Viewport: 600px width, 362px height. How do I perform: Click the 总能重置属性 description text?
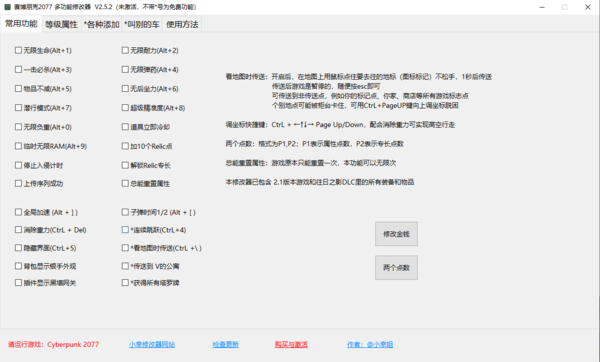pyautogui.click(x=311, y=163)
